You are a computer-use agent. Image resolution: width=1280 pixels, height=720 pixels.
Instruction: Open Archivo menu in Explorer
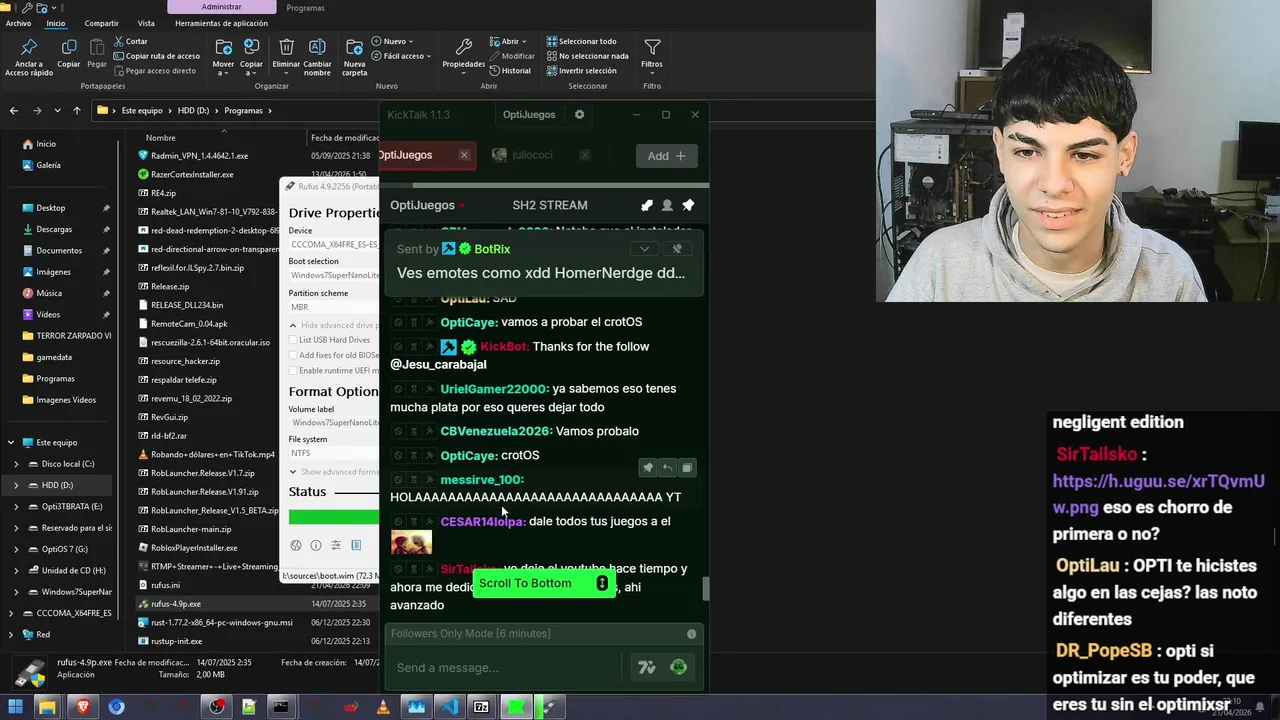click(18, 23)
